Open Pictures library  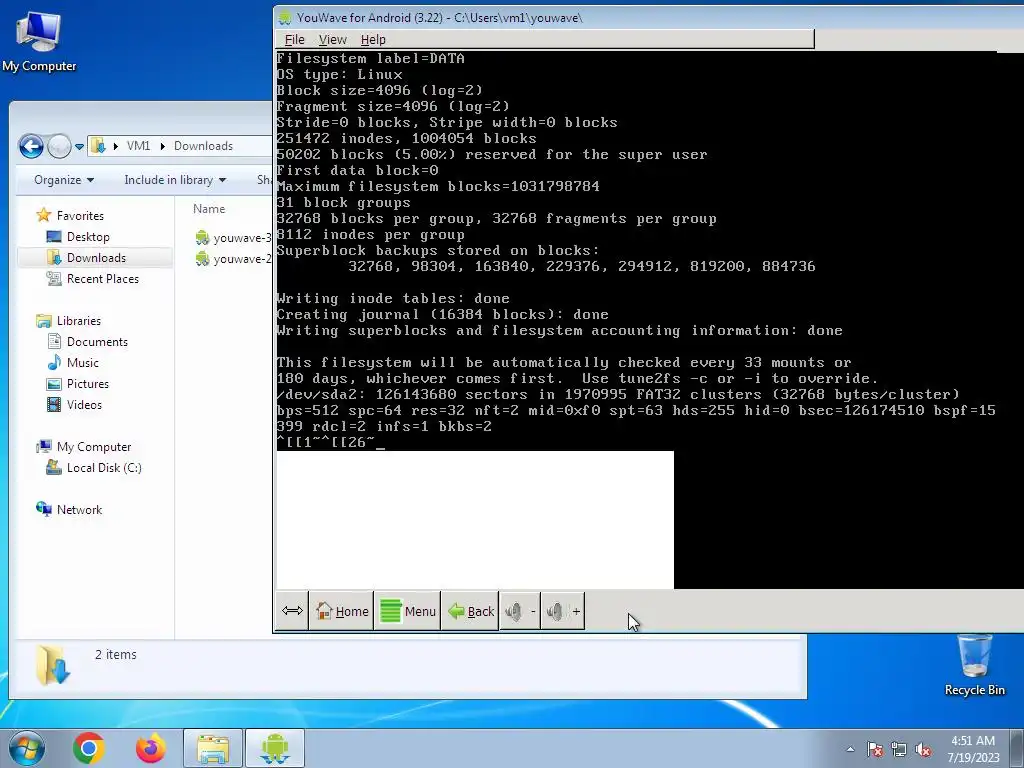88,383
